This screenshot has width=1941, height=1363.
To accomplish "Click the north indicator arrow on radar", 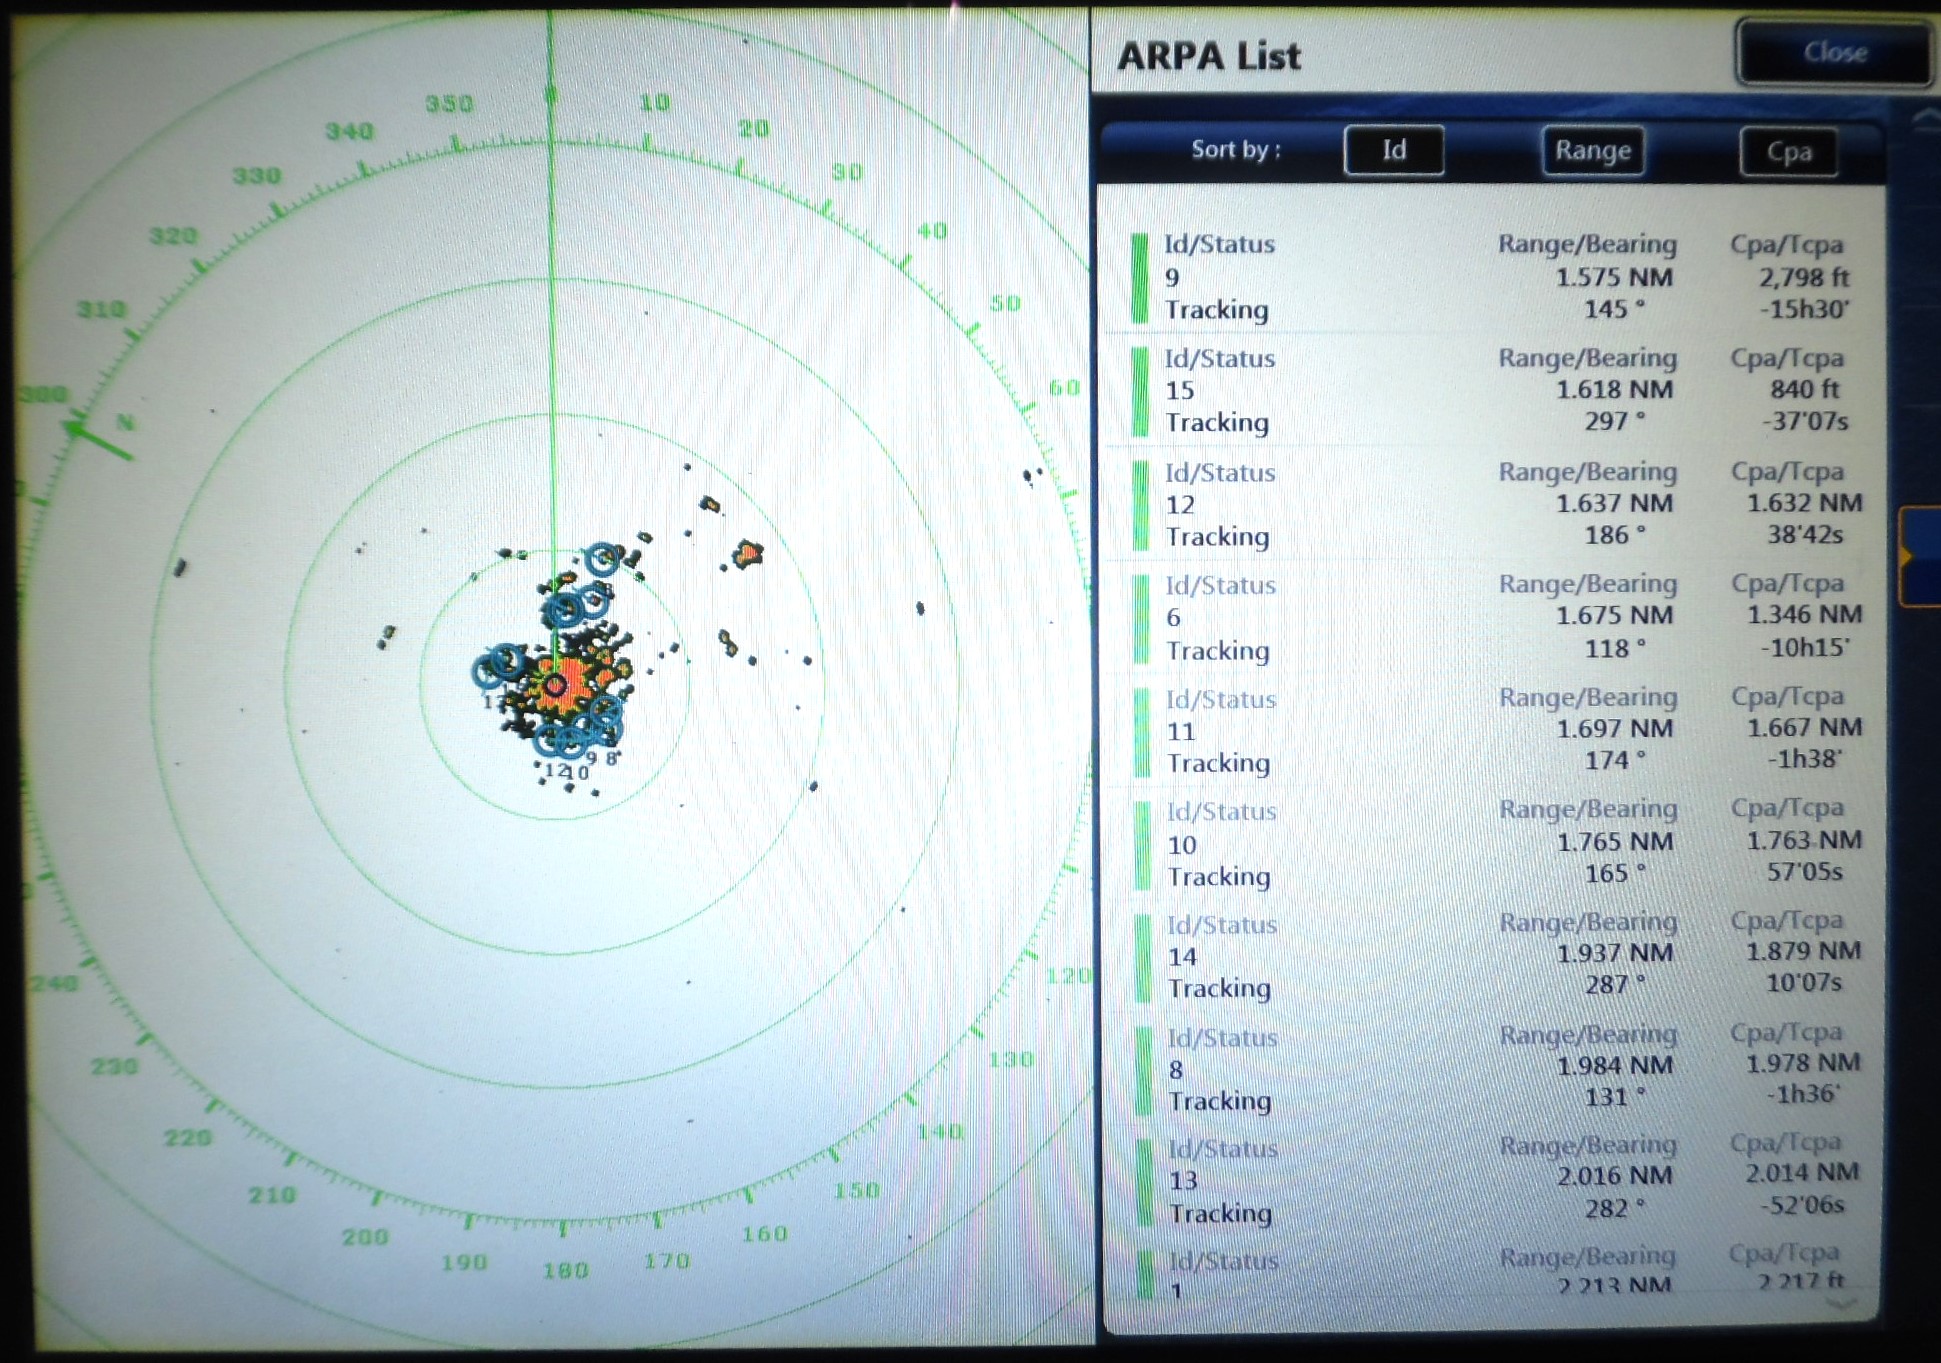I will pos(98,440).
